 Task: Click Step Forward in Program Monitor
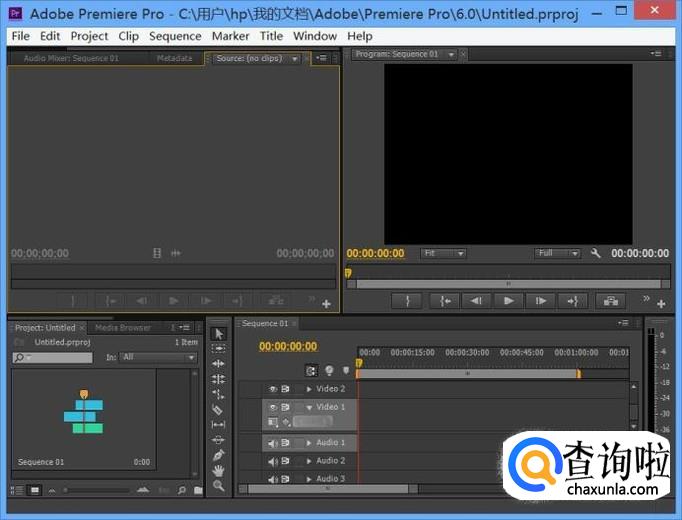(540, 300)
